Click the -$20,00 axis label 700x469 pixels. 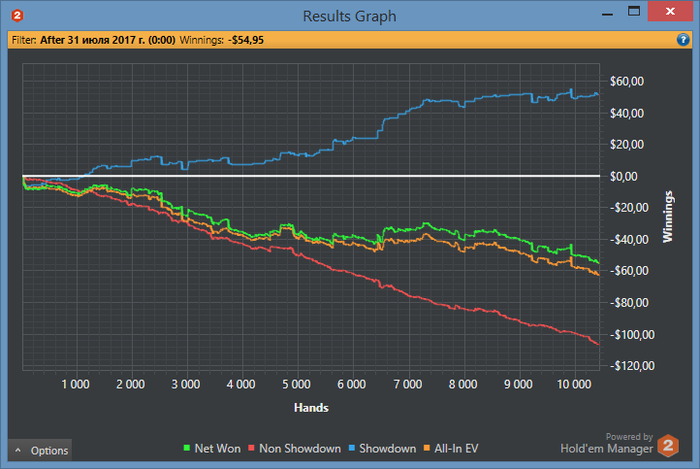coord(629,208)
